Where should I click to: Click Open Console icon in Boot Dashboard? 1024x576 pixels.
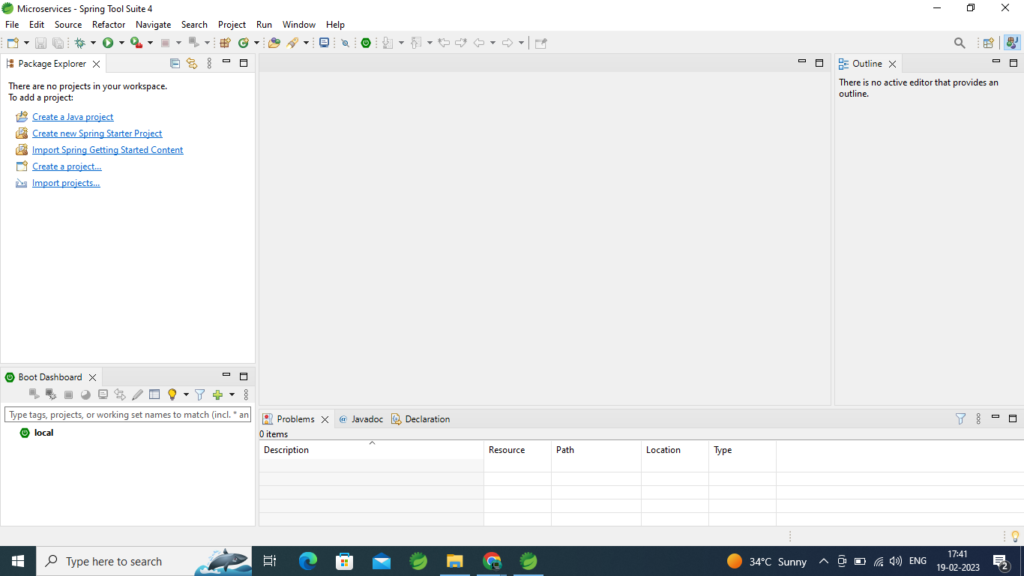click(103, 394)
